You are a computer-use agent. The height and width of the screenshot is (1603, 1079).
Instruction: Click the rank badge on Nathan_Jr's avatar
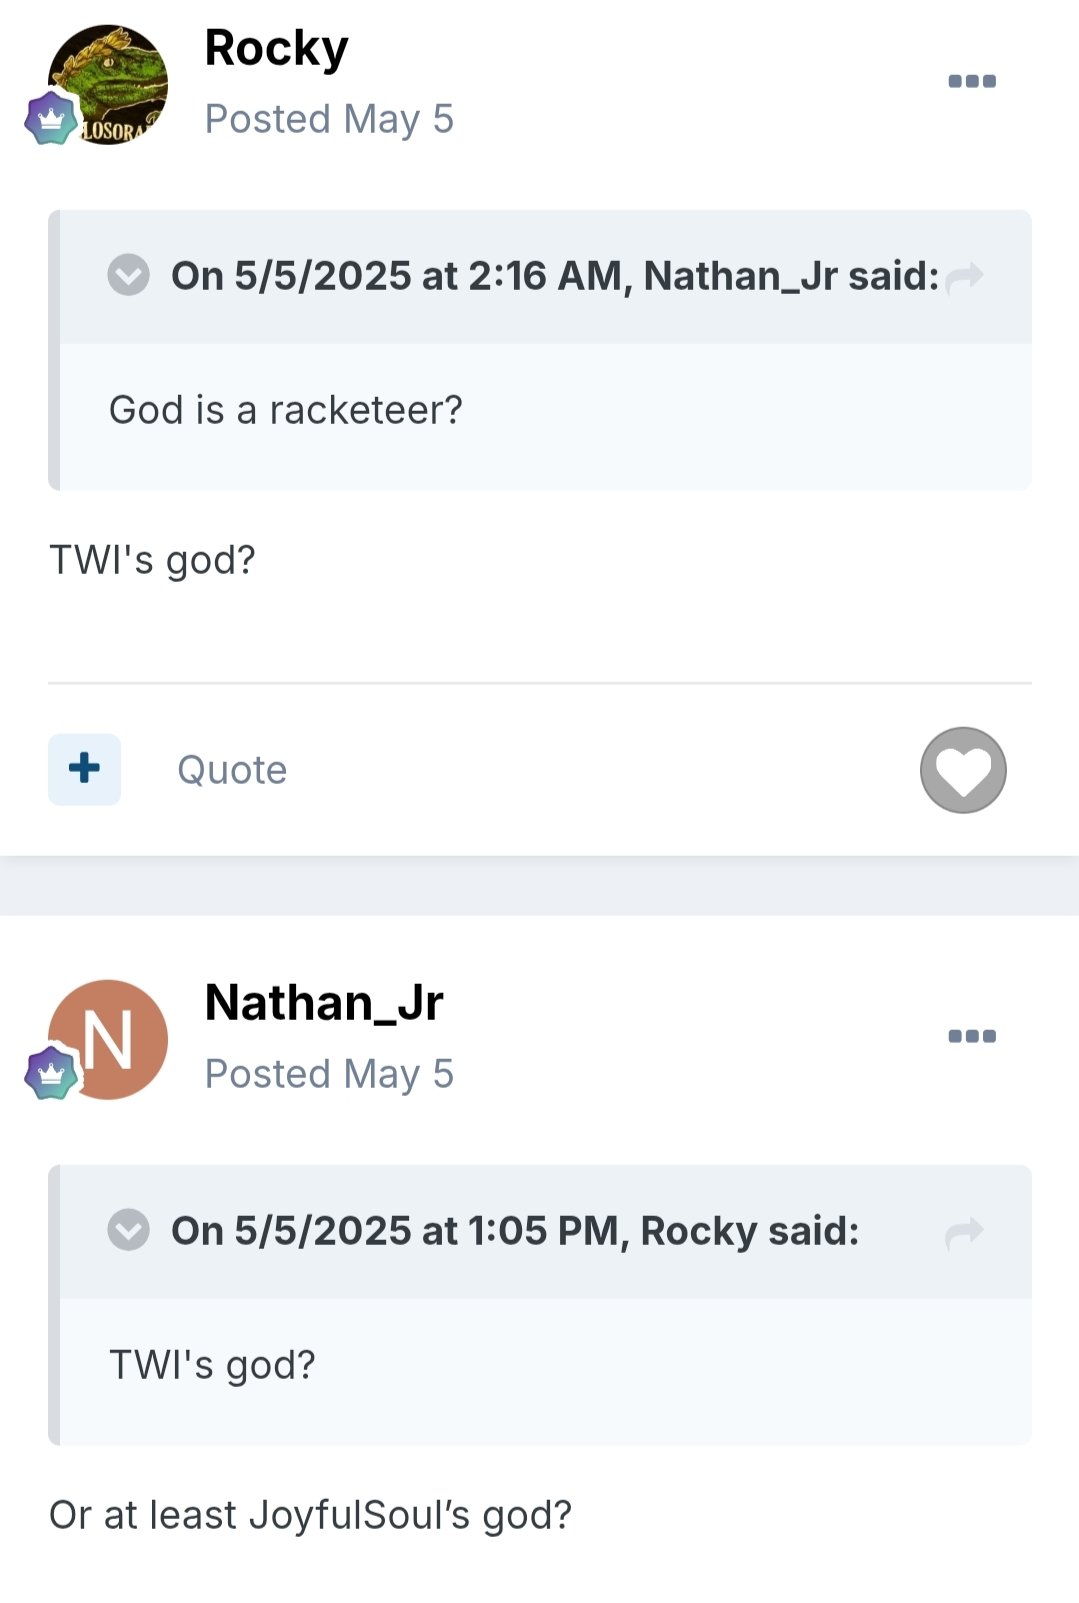coord(51,1074)
